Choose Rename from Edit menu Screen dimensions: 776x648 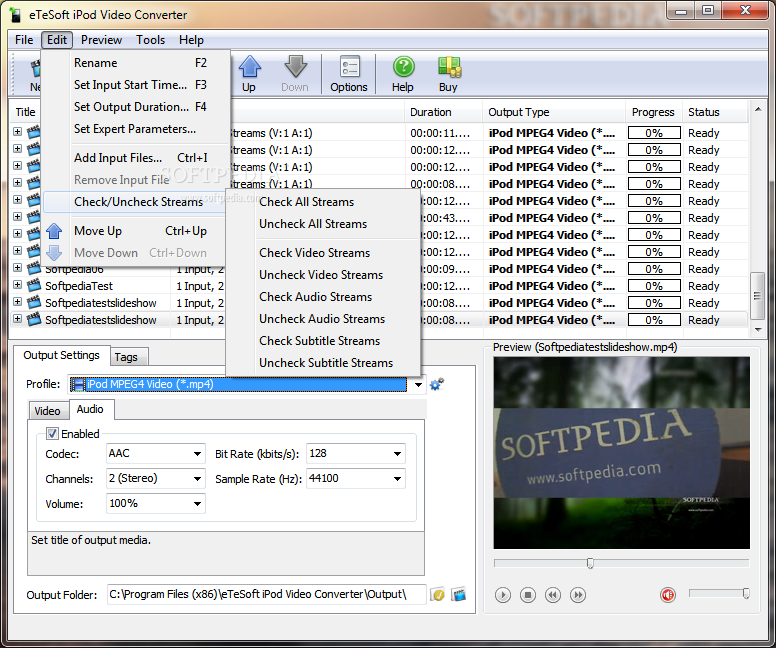(x=136, y=63)
